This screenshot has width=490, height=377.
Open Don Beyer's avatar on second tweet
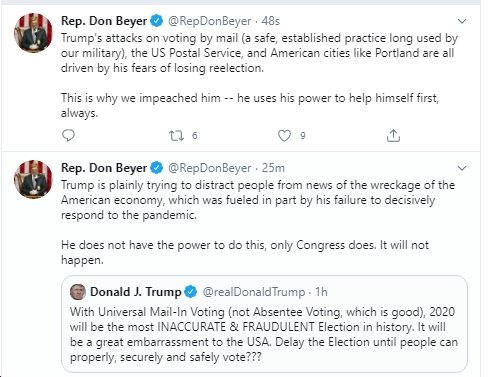click(33, 179)
